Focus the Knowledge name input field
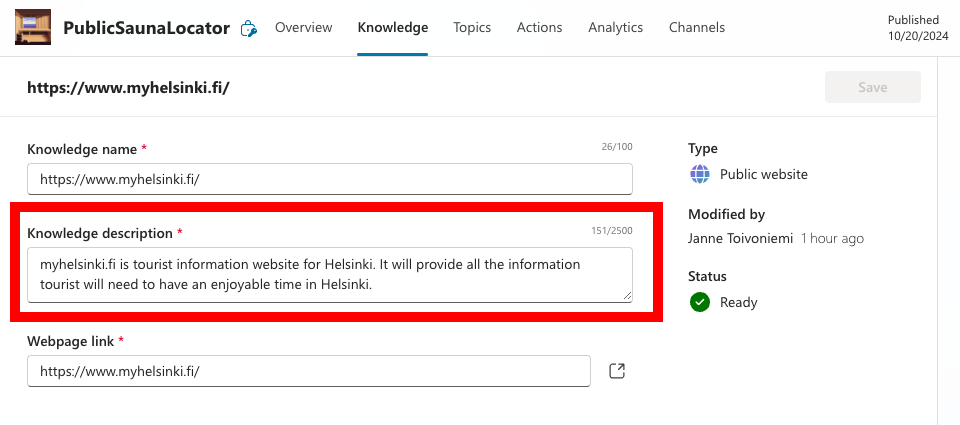The image size is (960, 425). click(330, 179)
